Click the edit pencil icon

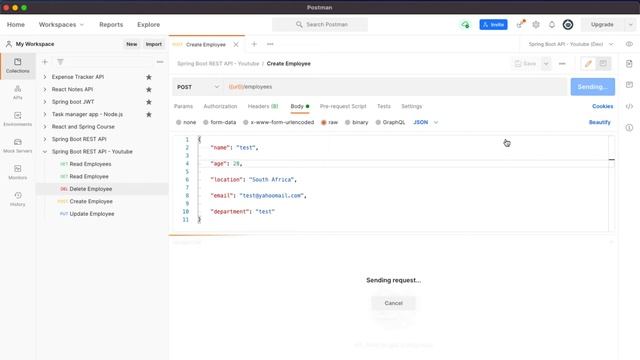(588, 64)
